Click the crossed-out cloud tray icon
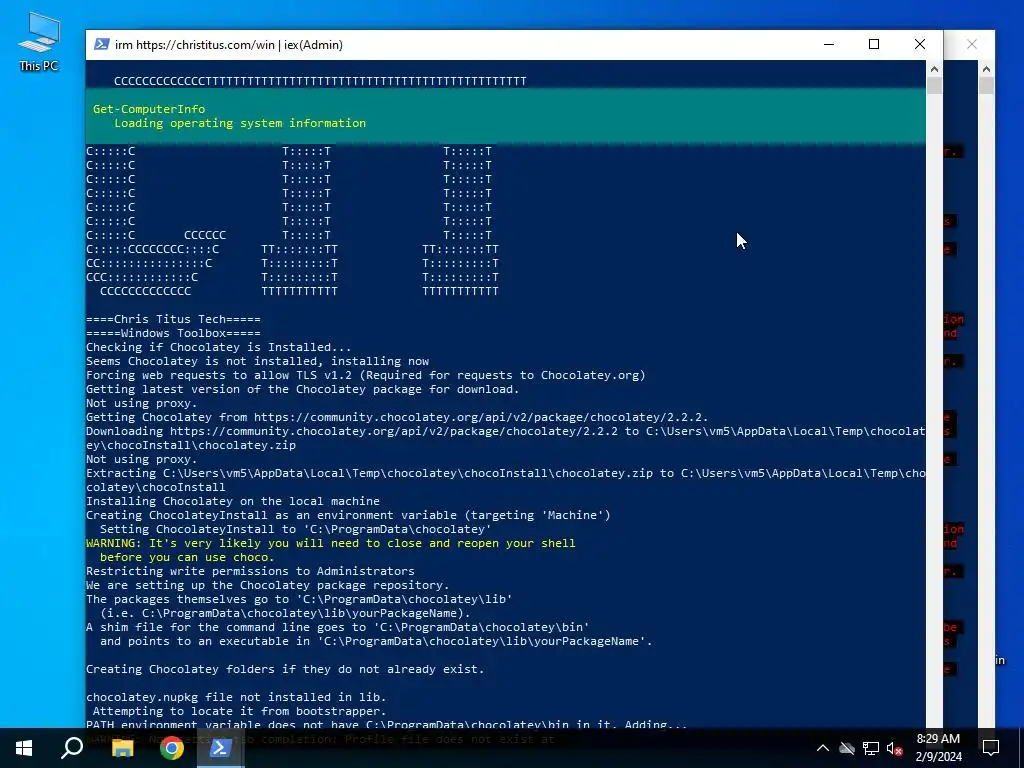This screenshot has width=1024, height=768. 847,748
